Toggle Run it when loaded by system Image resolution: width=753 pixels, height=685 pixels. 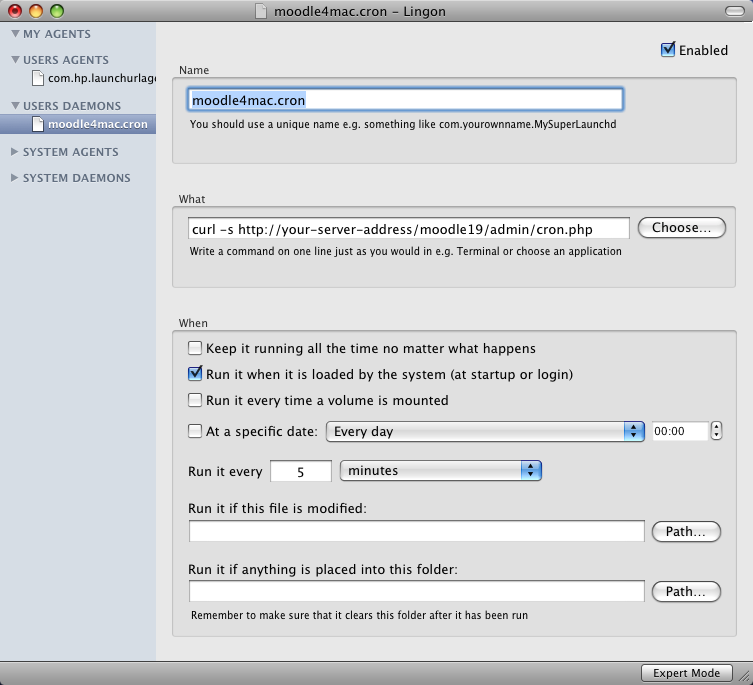click(x=195, y=375)
